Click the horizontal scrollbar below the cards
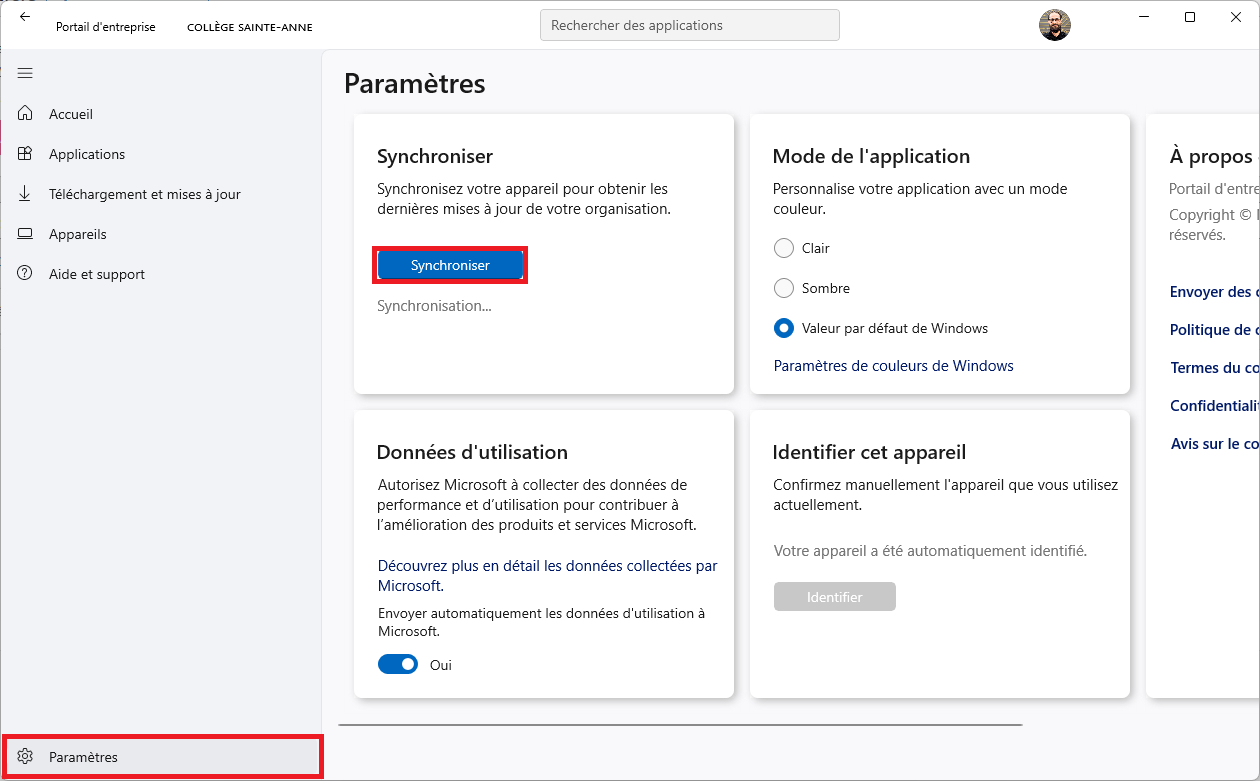1260x781 pixels. (680, 724)
